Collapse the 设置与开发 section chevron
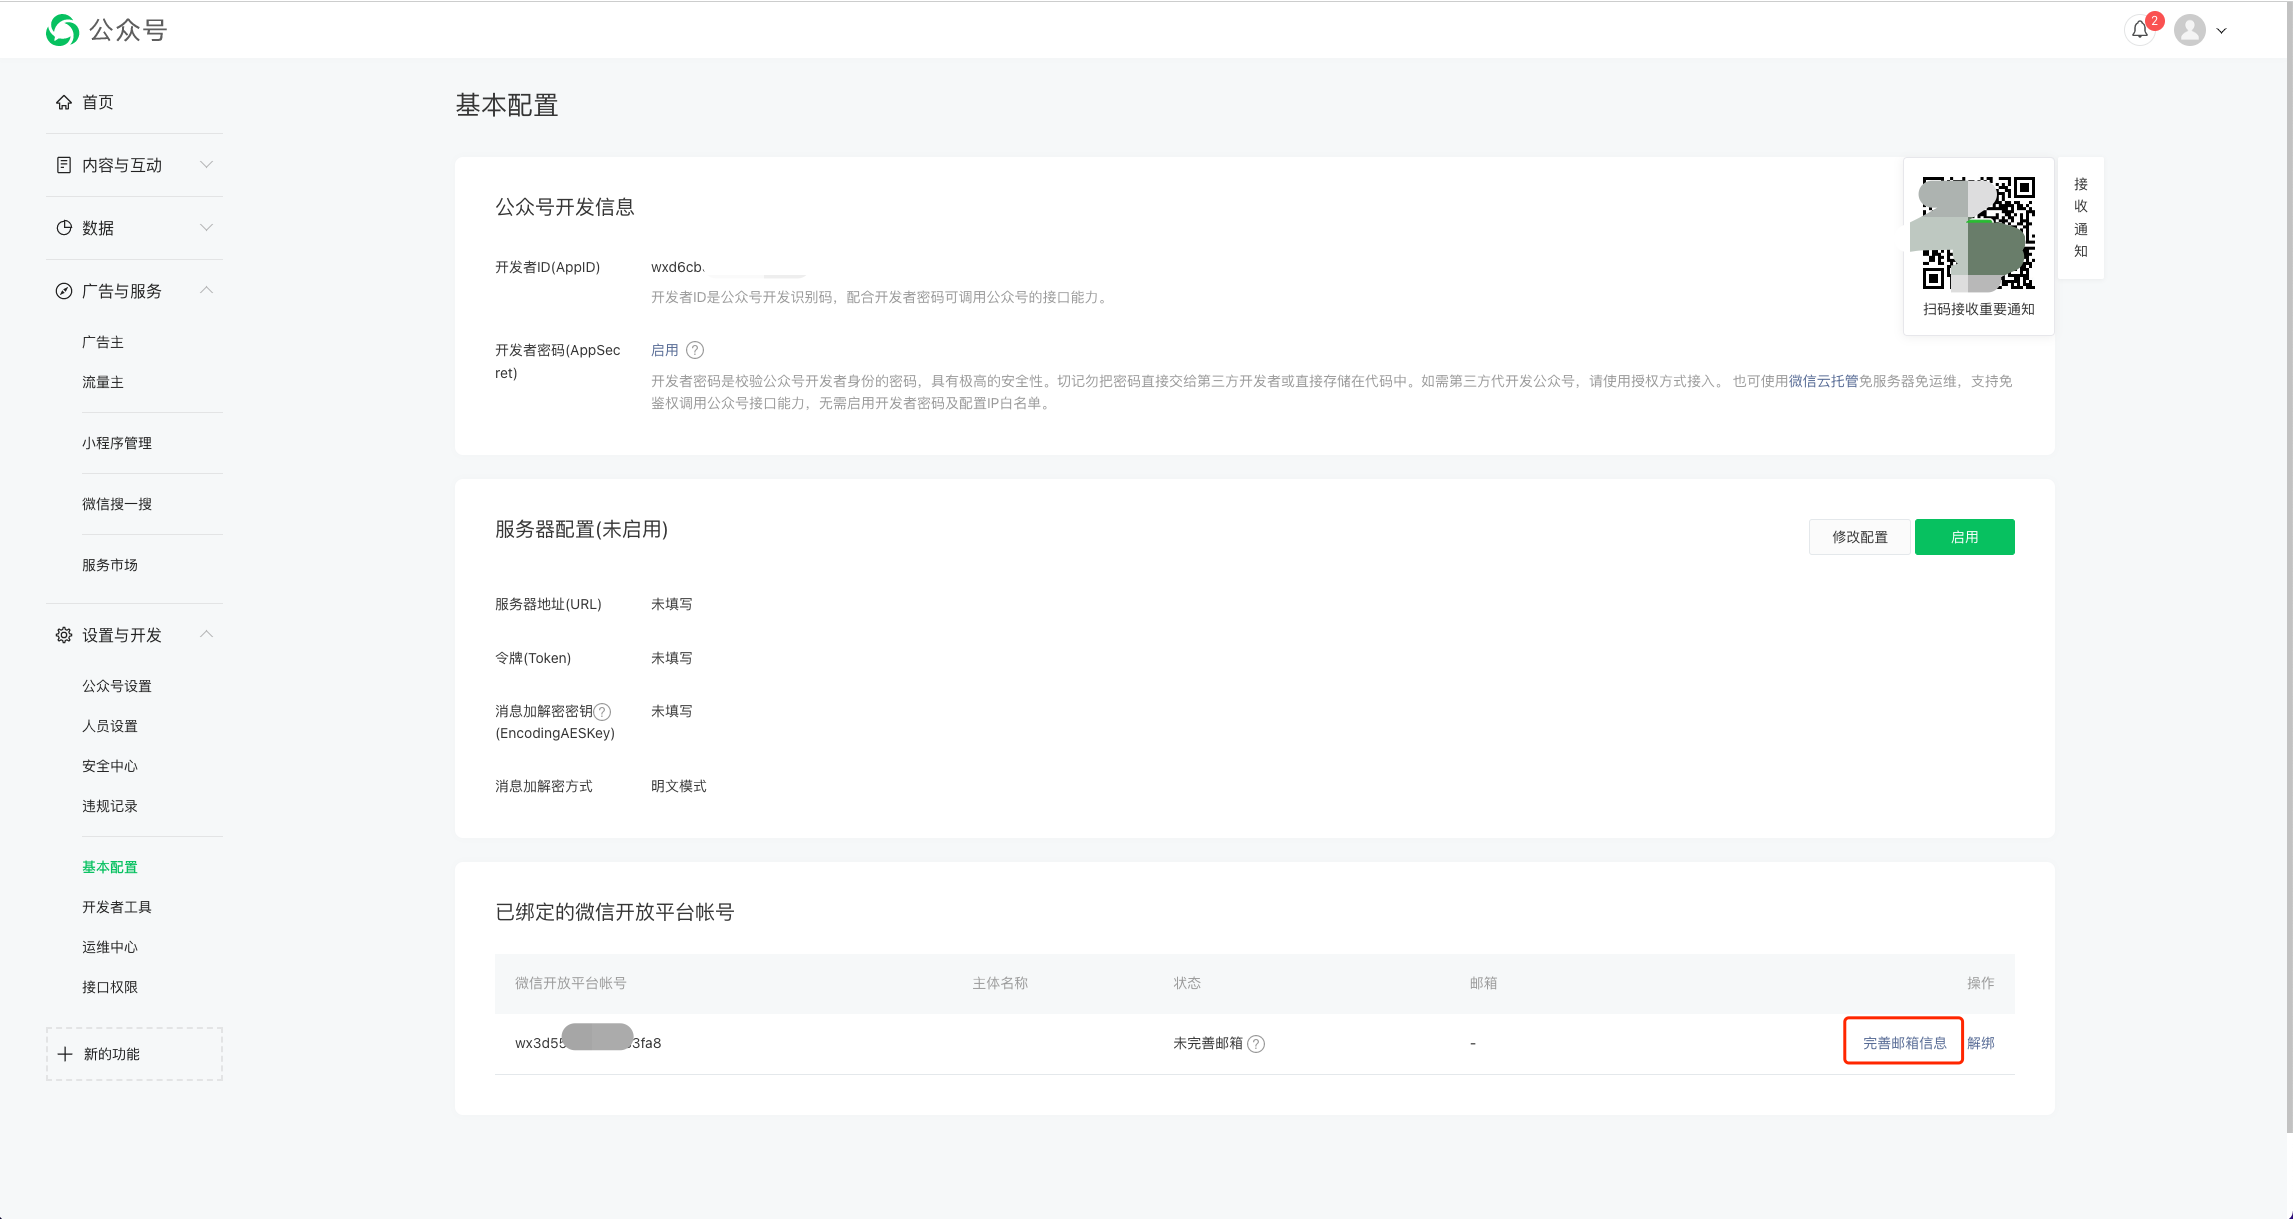Viewport: 2293px width, 1219px height. tap(206, 634)
